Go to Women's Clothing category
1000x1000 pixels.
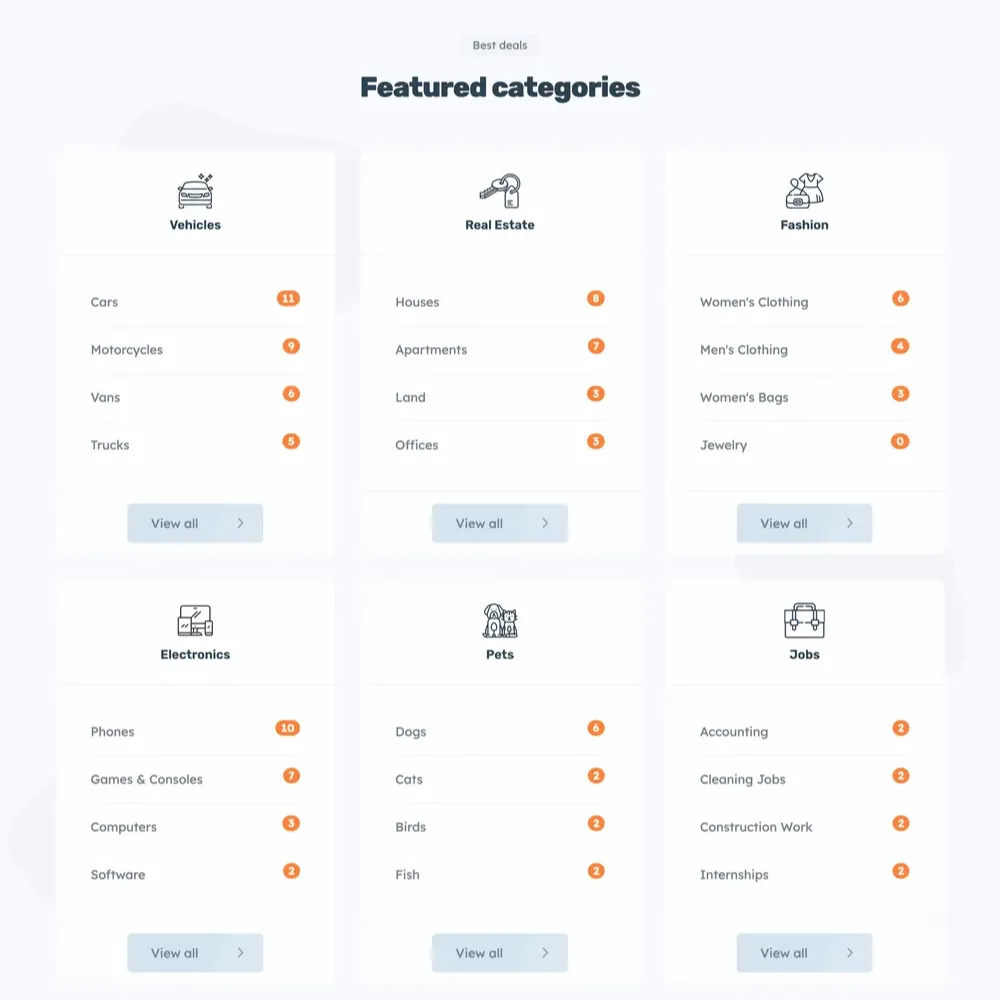(x=754, y=302)
